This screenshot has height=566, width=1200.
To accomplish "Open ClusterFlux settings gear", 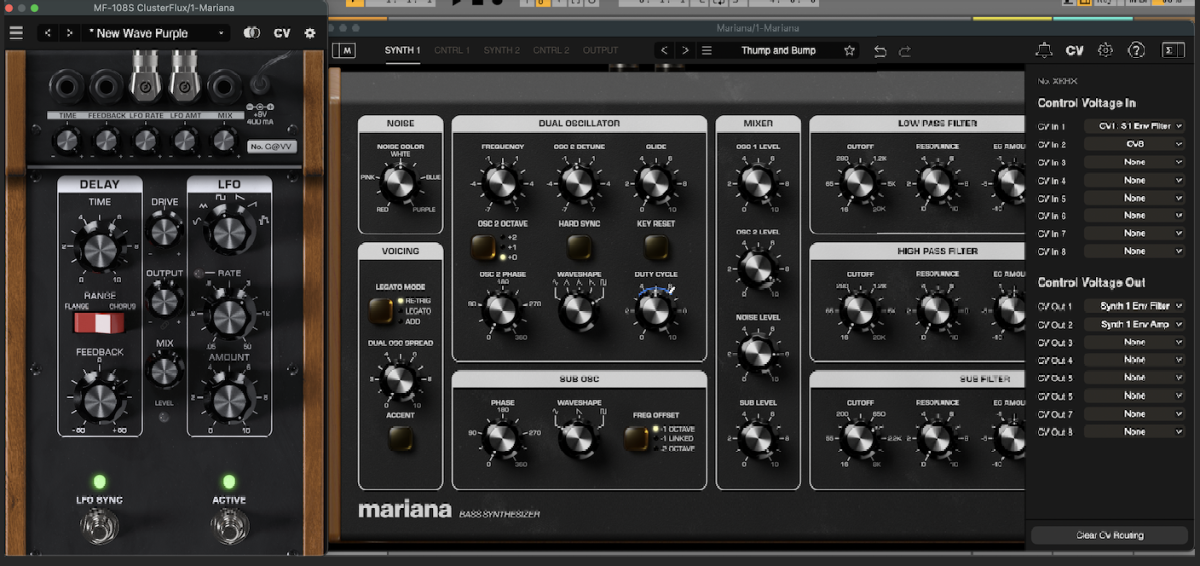I will point(310,33).
